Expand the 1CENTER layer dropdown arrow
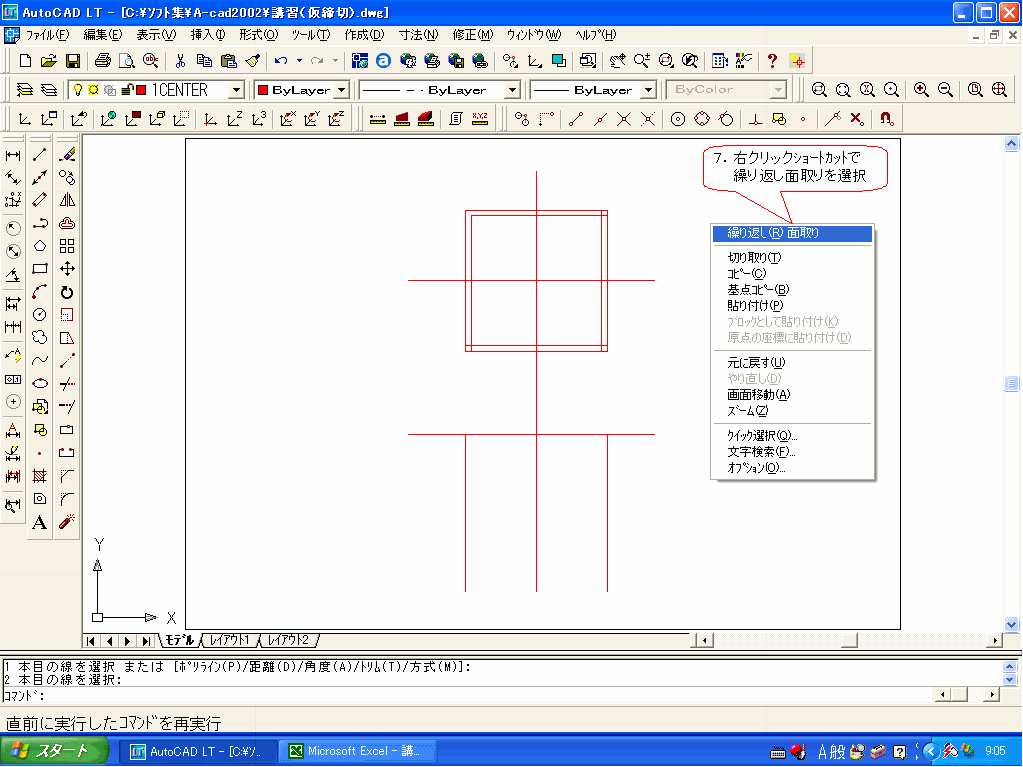Image resolution: width=1023 pixels, height=767 pixels. point(237,89)
